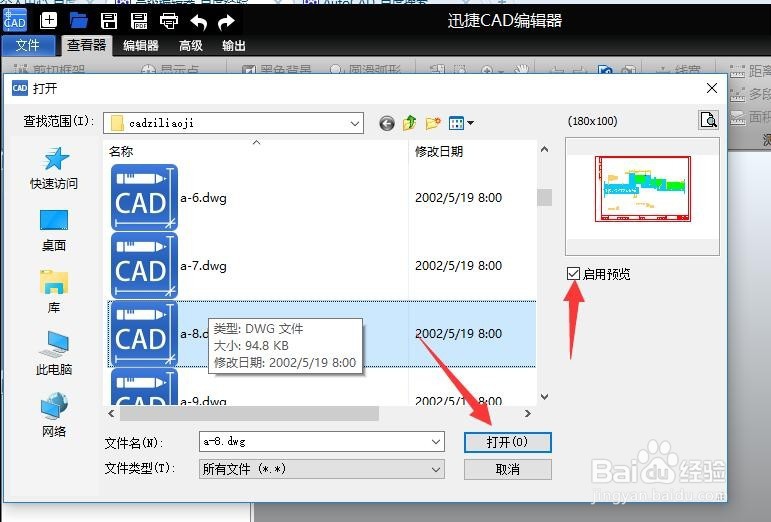Click the save as PDF icon
The height and width of the screenshot is (522, 771).
coord(139,21)
